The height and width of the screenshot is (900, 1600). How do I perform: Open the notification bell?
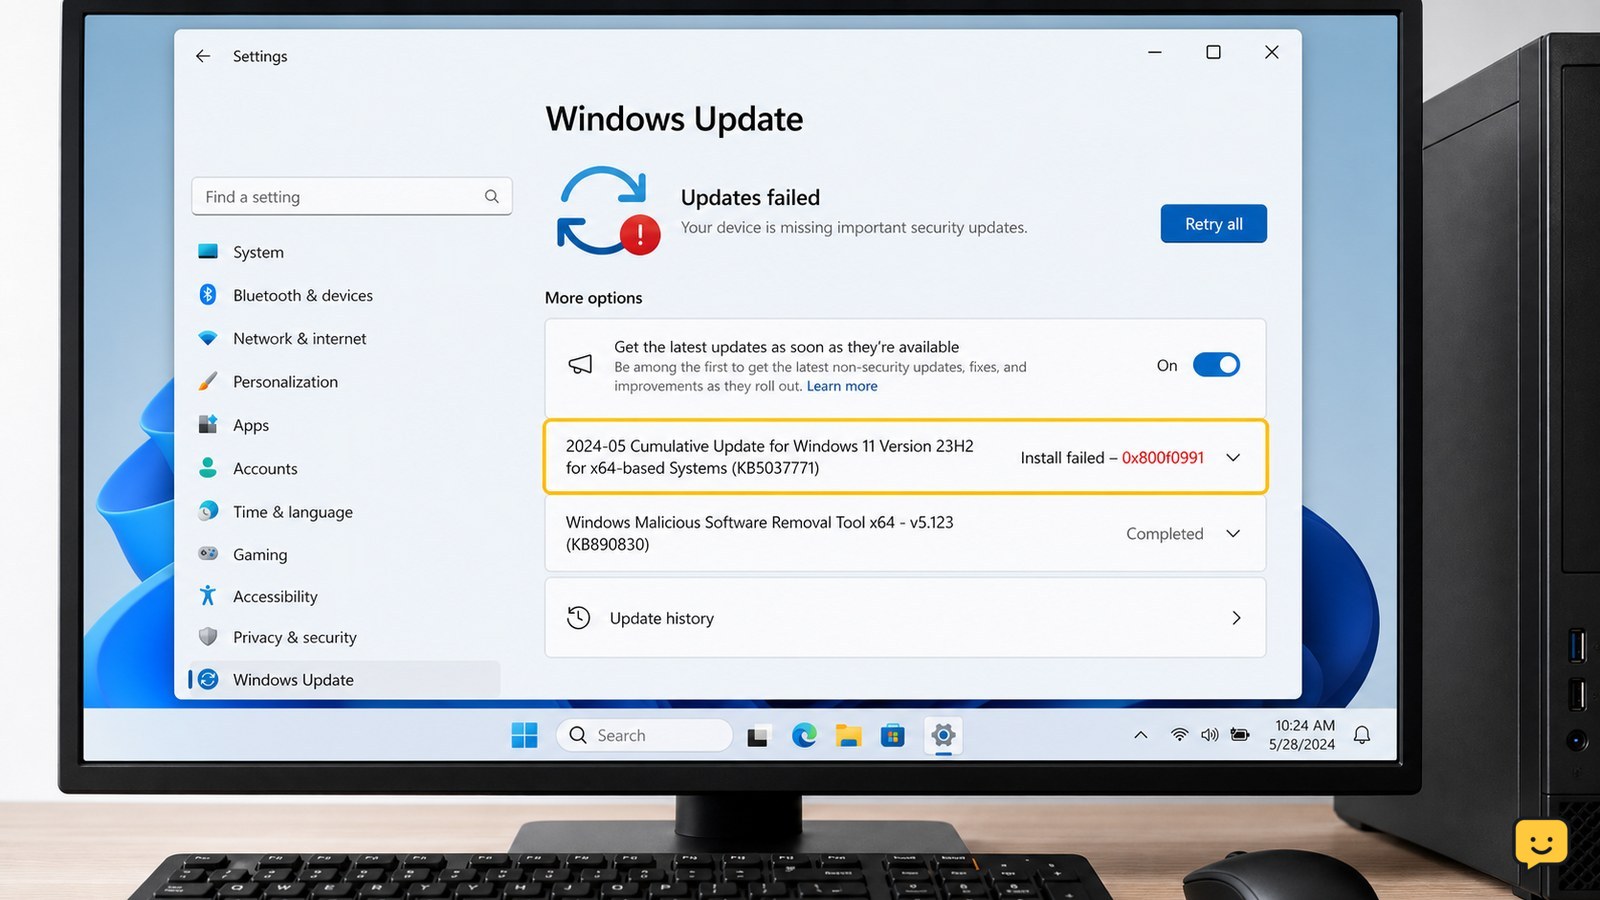click(1362, 735)
